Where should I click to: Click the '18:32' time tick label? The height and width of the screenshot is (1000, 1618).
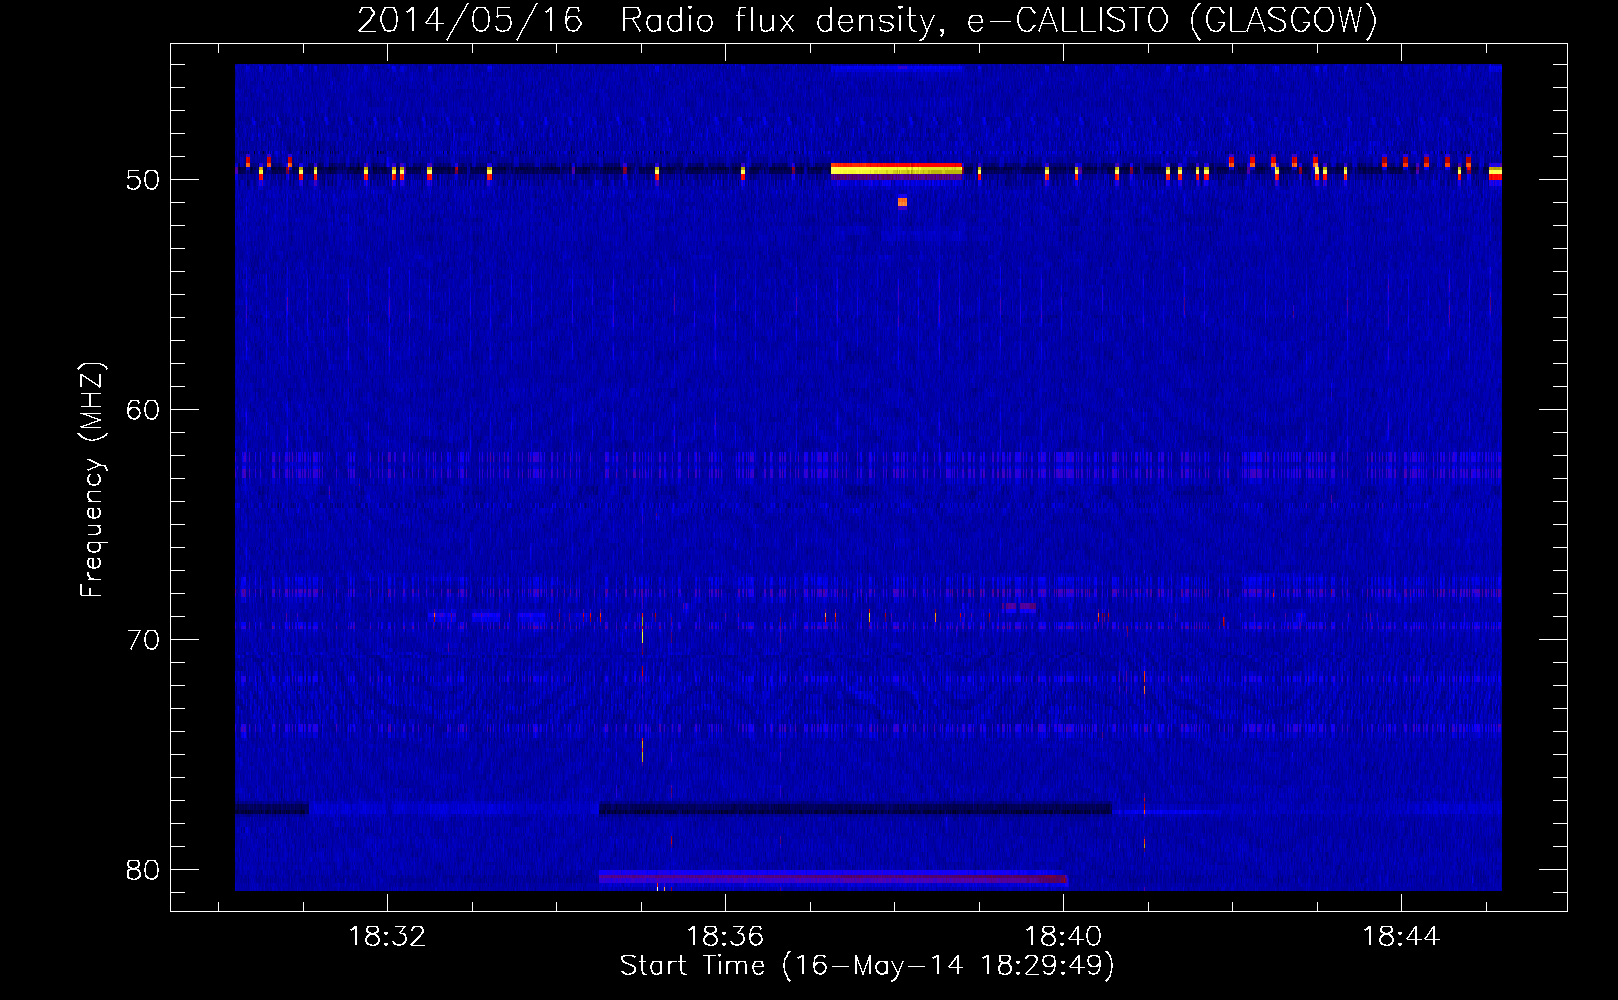pyautogui.click(x=386, y=936)
